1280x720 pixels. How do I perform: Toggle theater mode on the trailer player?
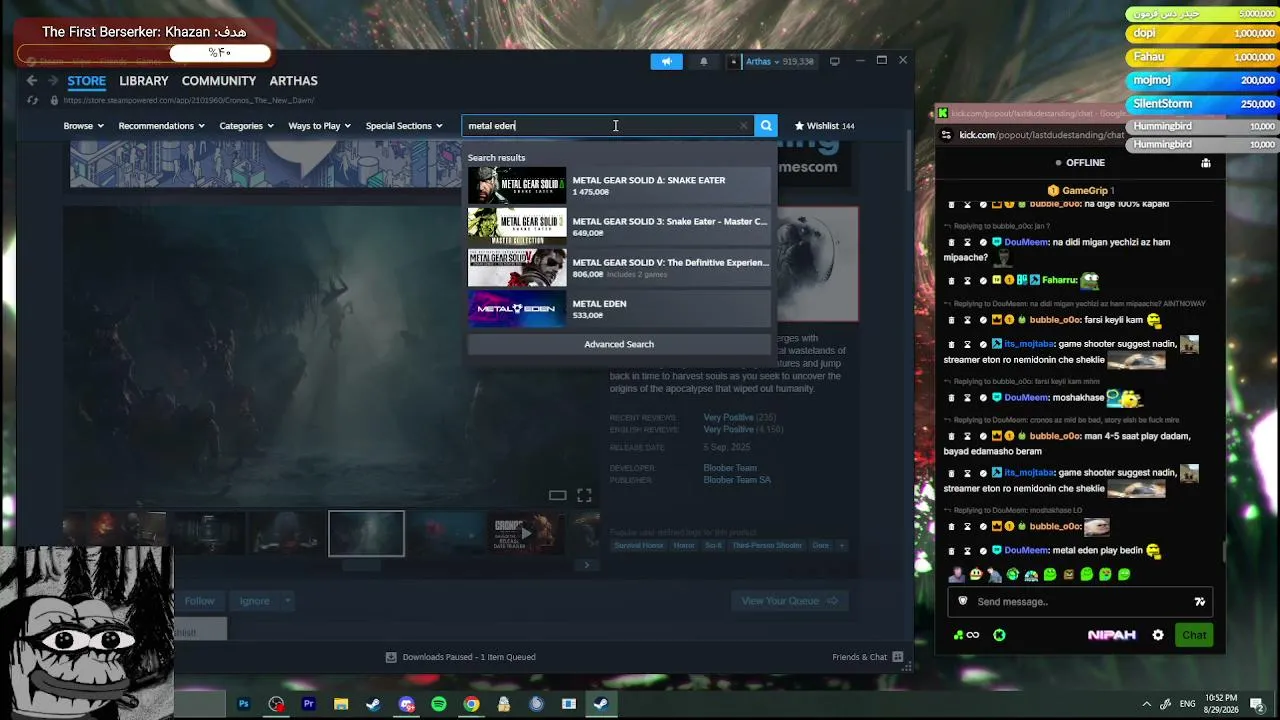click(558, 495)
